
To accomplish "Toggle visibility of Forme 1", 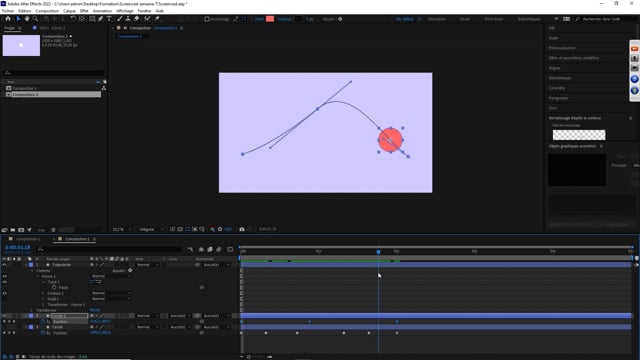I will click(x=4, y=276).
